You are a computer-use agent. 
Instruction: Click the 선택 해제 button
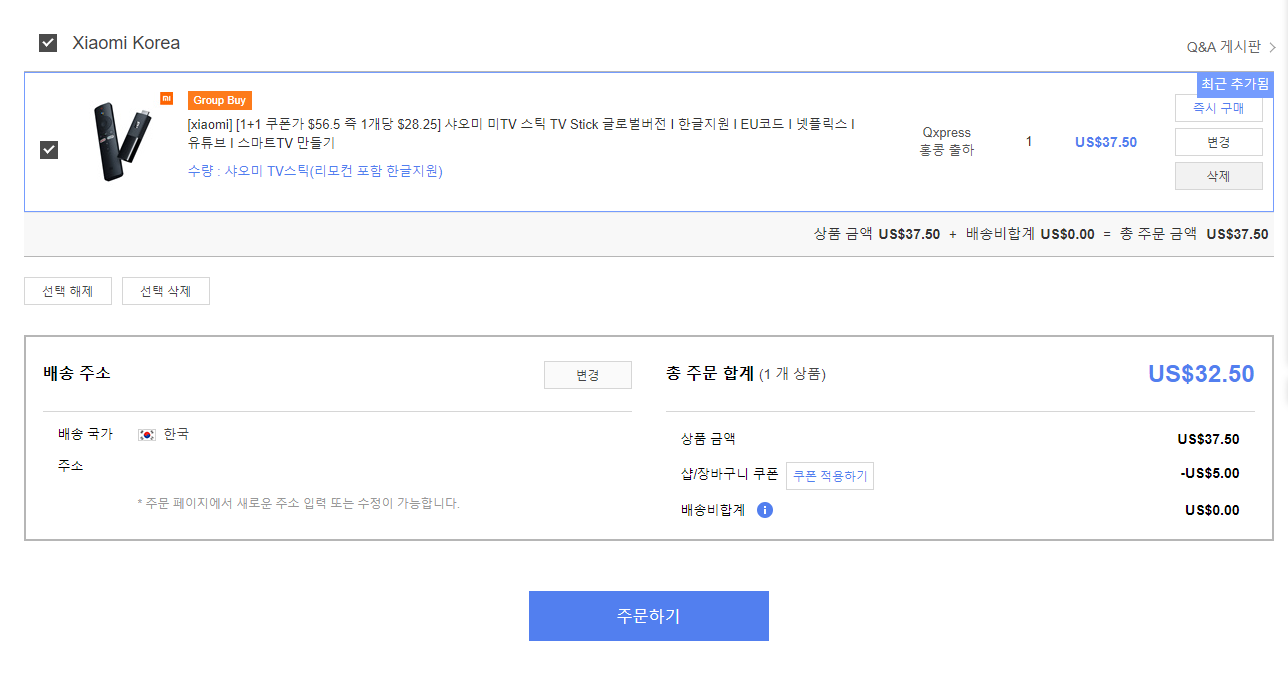coord(68,291)
